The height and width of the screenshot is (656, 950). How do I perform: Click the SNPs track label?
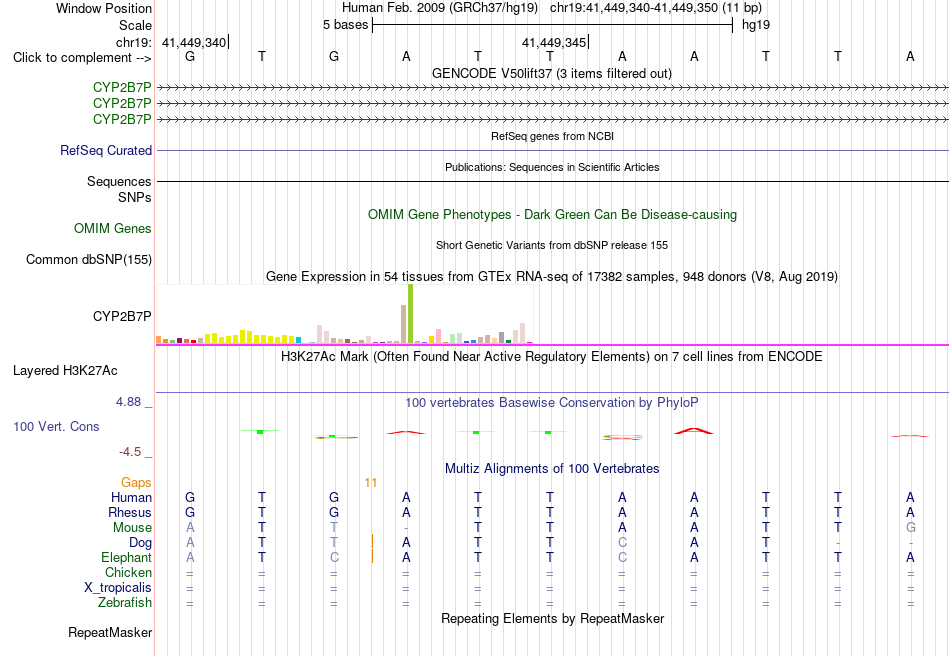[x=135, y=197]
